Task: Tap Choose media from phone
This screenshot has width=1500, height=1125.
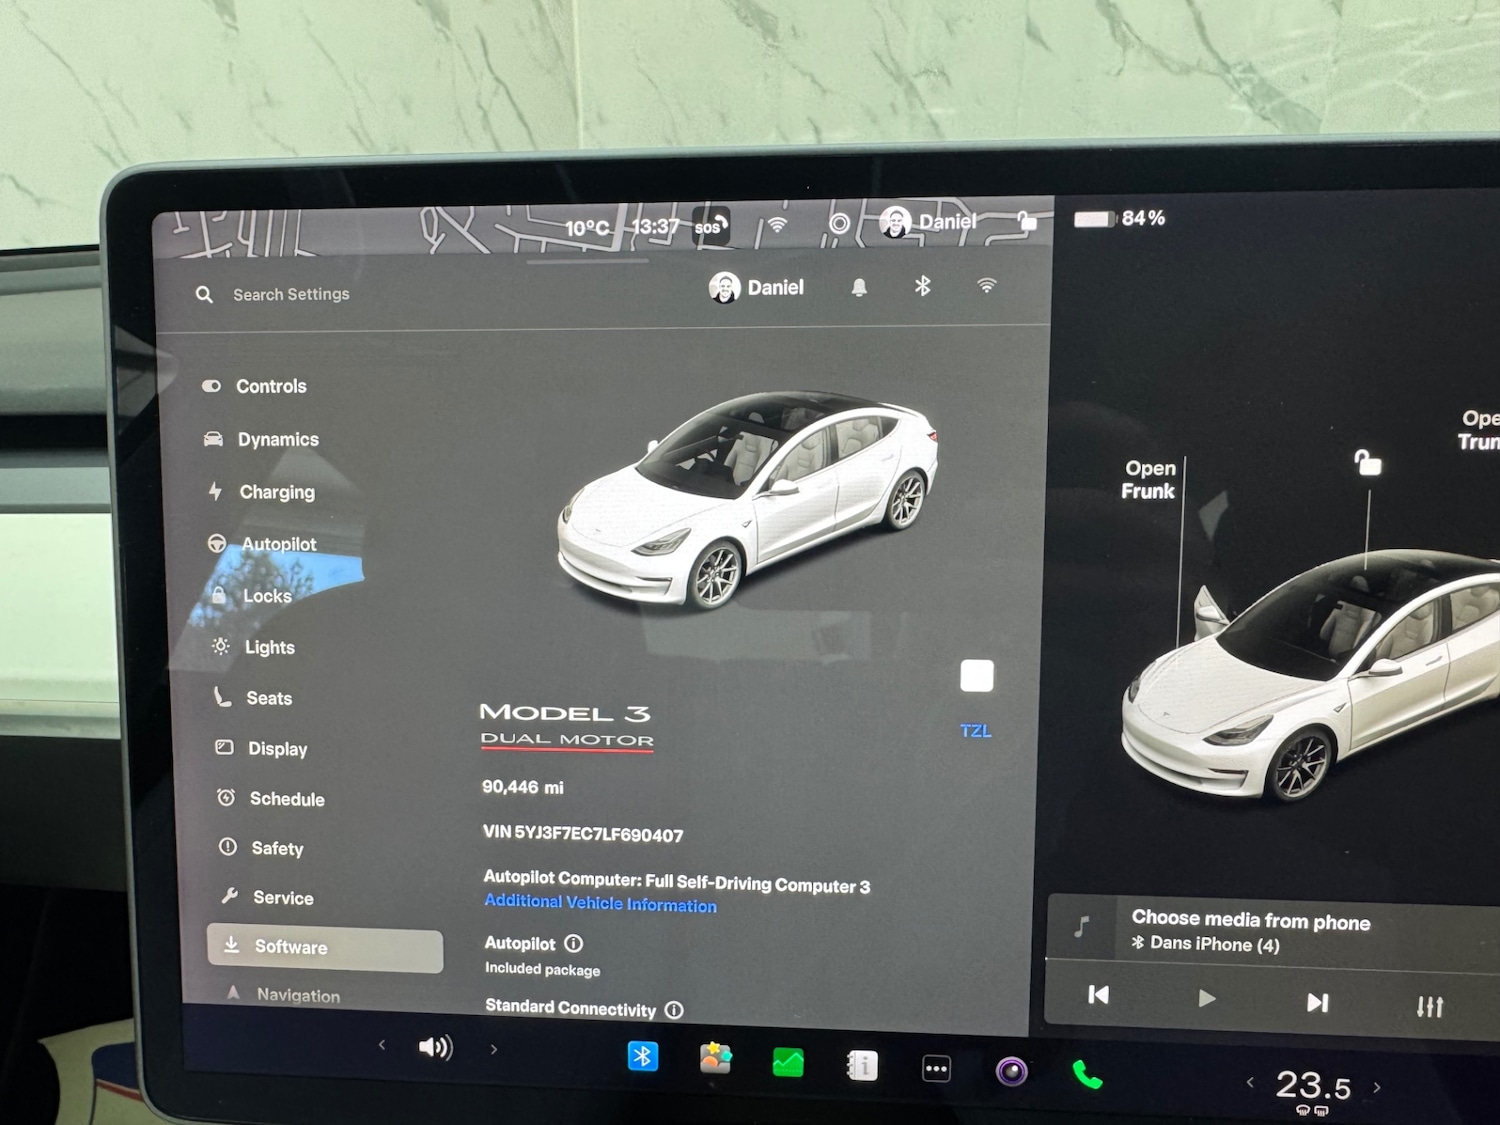Action: pyautogui.click(x=1251, y=920)
